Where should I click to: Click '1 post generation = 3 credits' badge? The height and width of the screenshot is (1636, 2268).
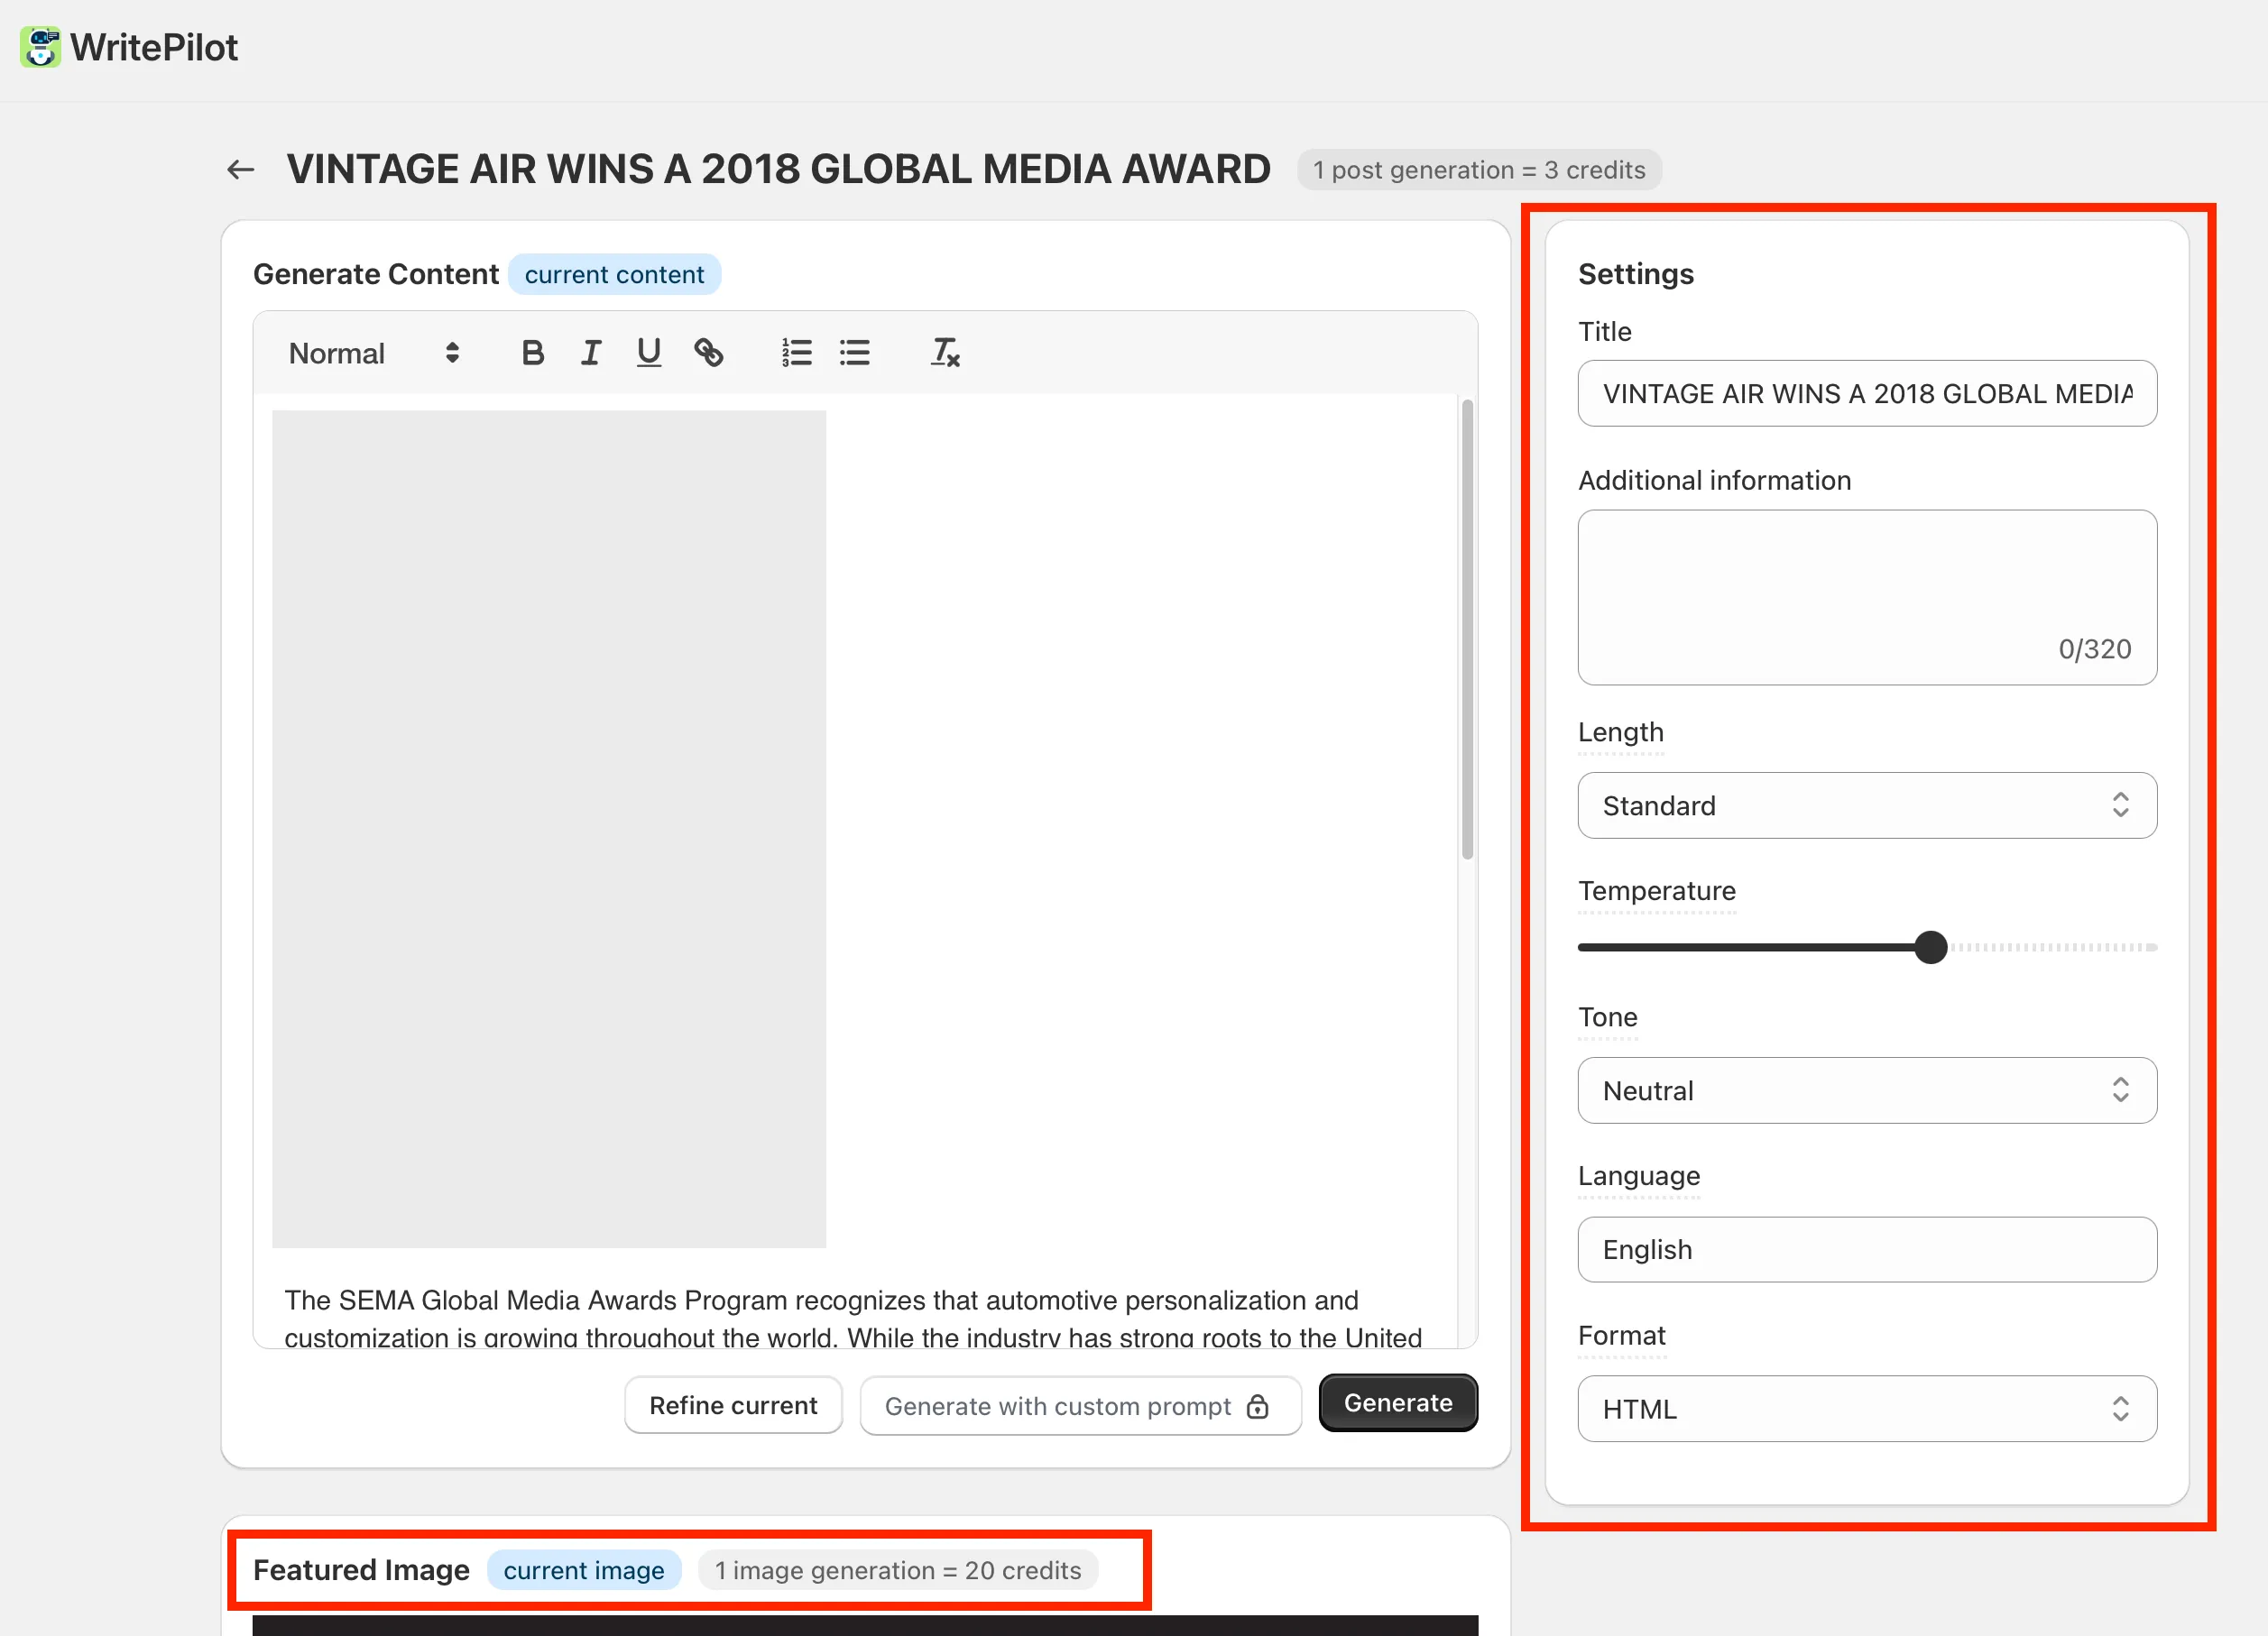(x=1479, y=170)
